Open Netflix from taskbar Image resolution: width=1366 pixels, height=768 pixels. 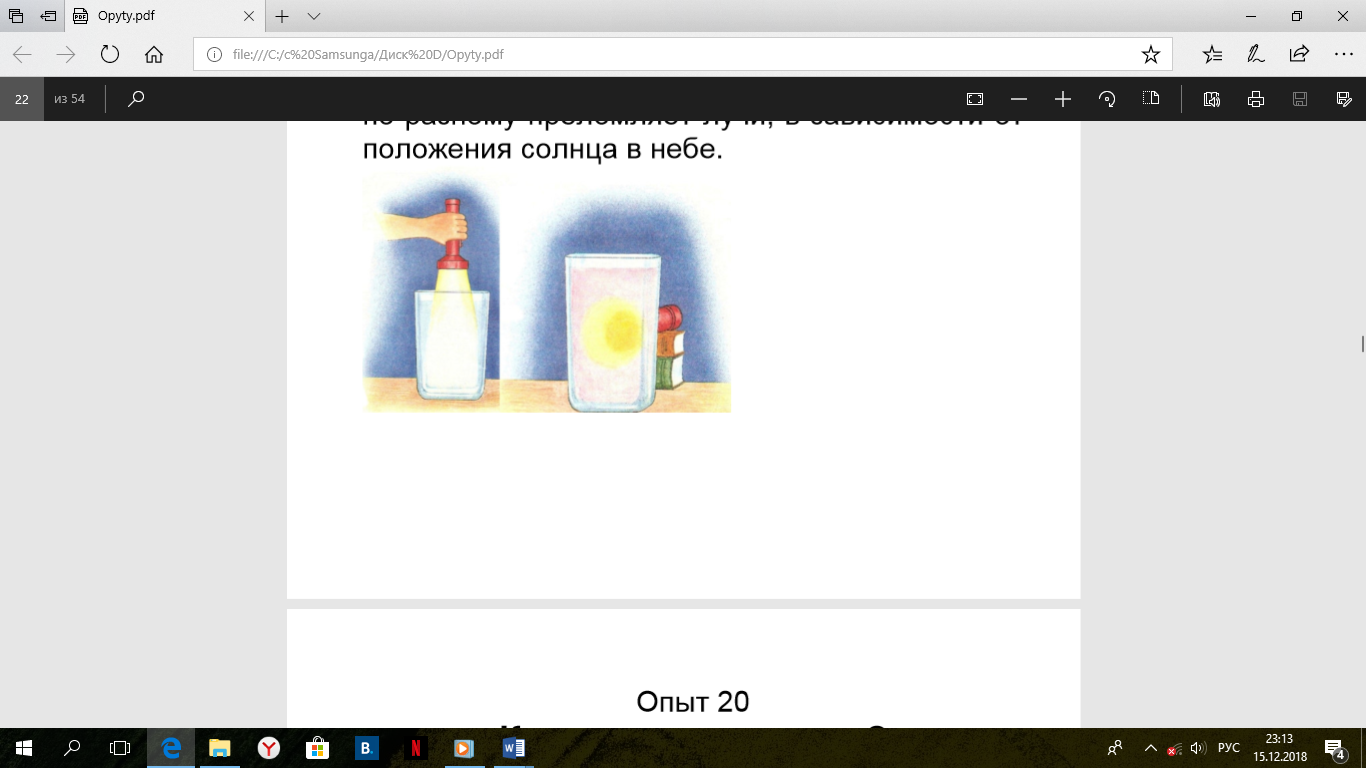(414, 748)
